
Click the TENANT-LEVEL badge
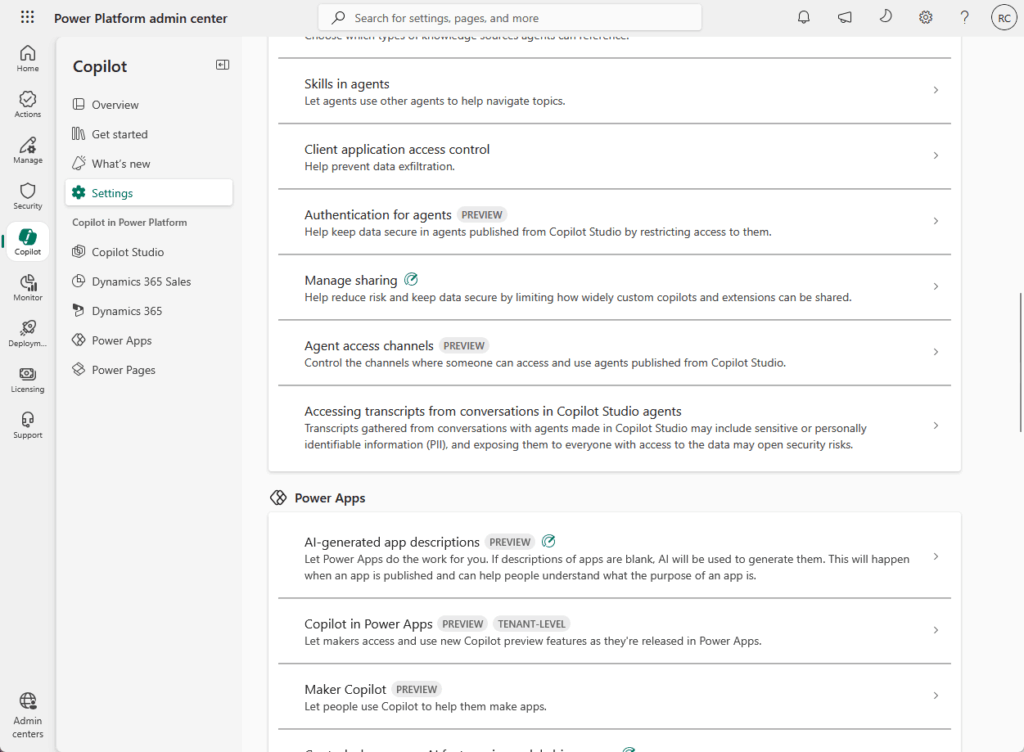pyautogui.click(x=532, y=624)
